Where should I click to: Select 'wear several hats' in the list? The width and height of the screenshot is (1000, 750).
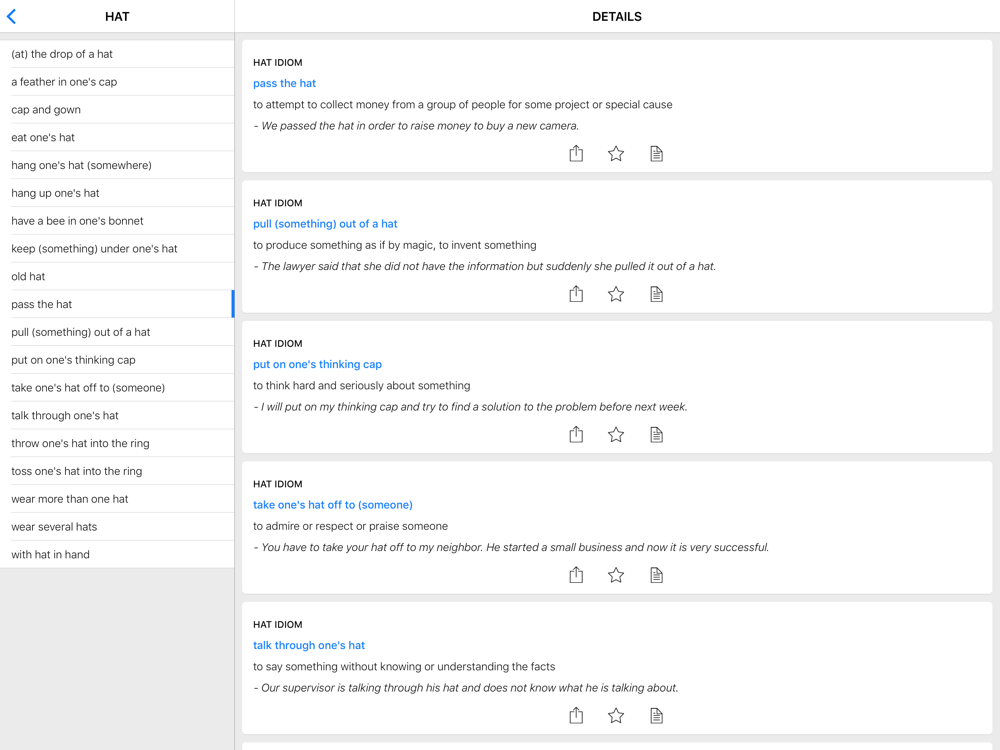click(117, 527)
